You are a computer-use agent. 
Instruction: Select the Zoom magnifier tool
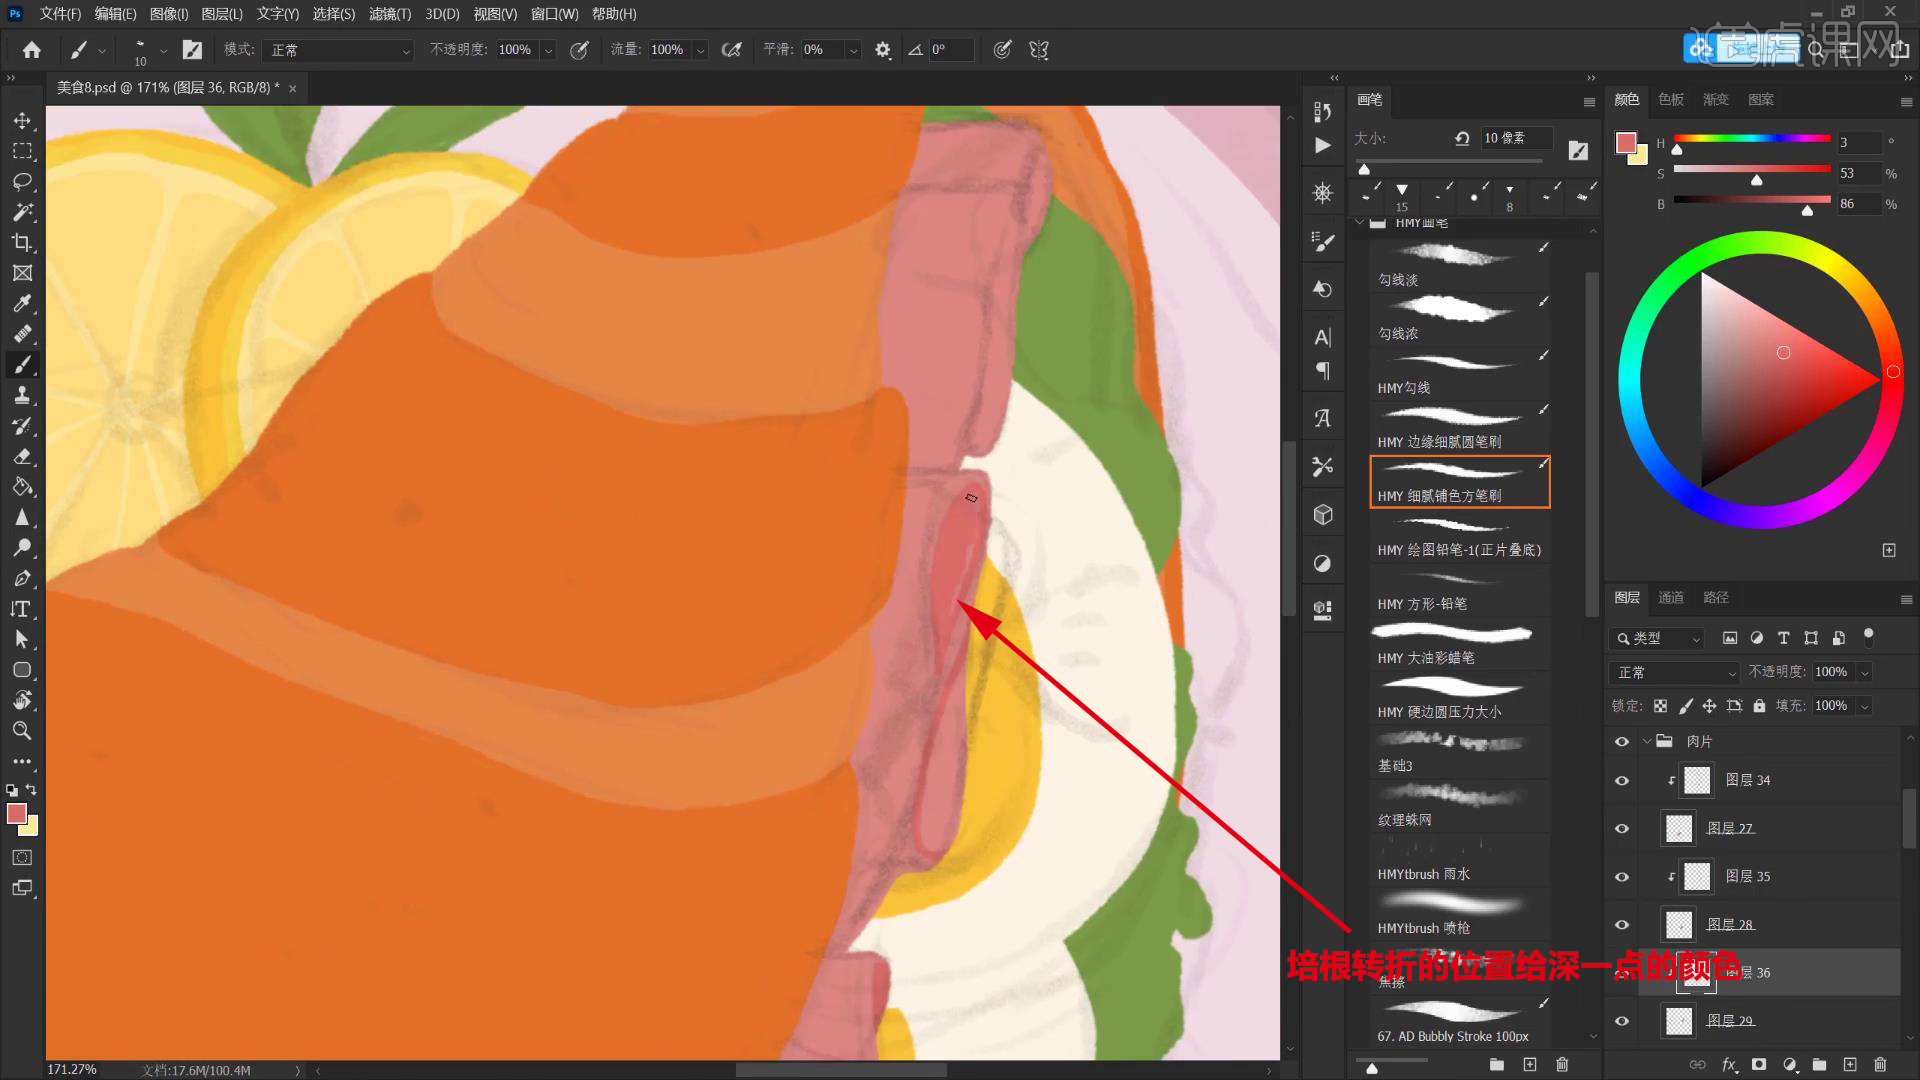click(22, 731)
